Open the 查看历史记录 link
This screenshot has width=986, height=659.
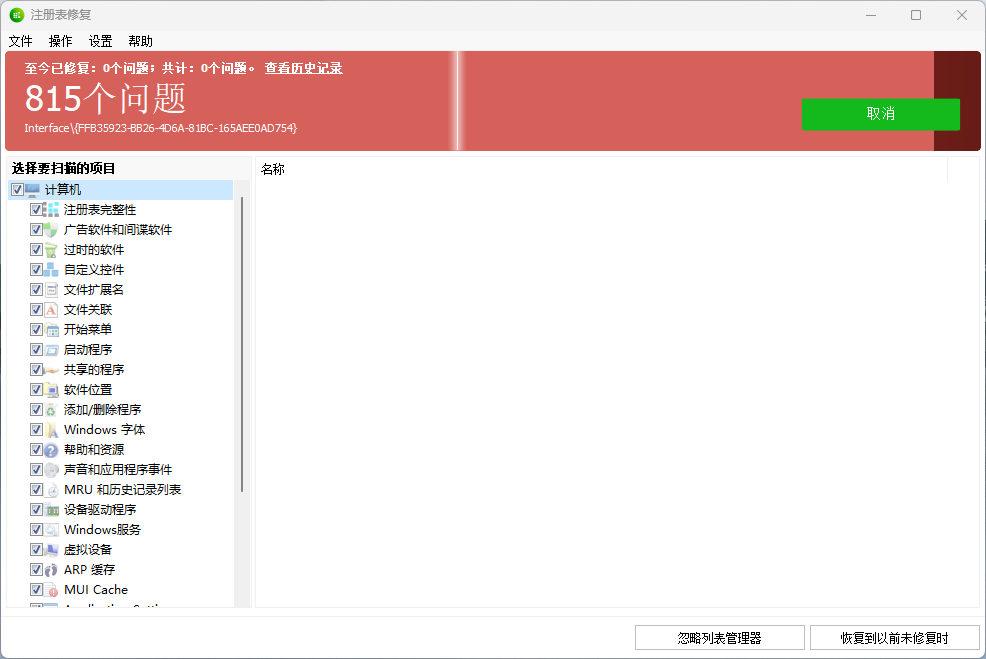(x=303, y=68)
